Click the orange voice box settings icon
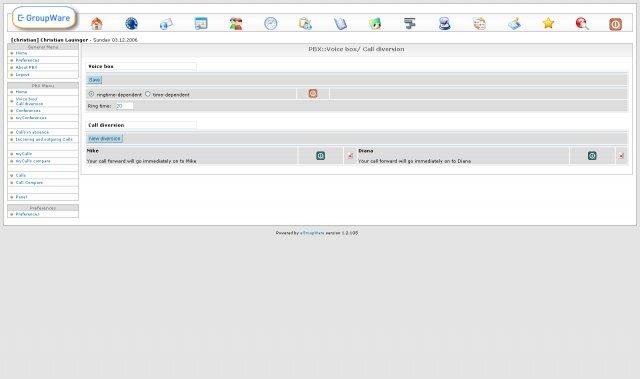This screenshot has width=640, height=379. (313, 94)
